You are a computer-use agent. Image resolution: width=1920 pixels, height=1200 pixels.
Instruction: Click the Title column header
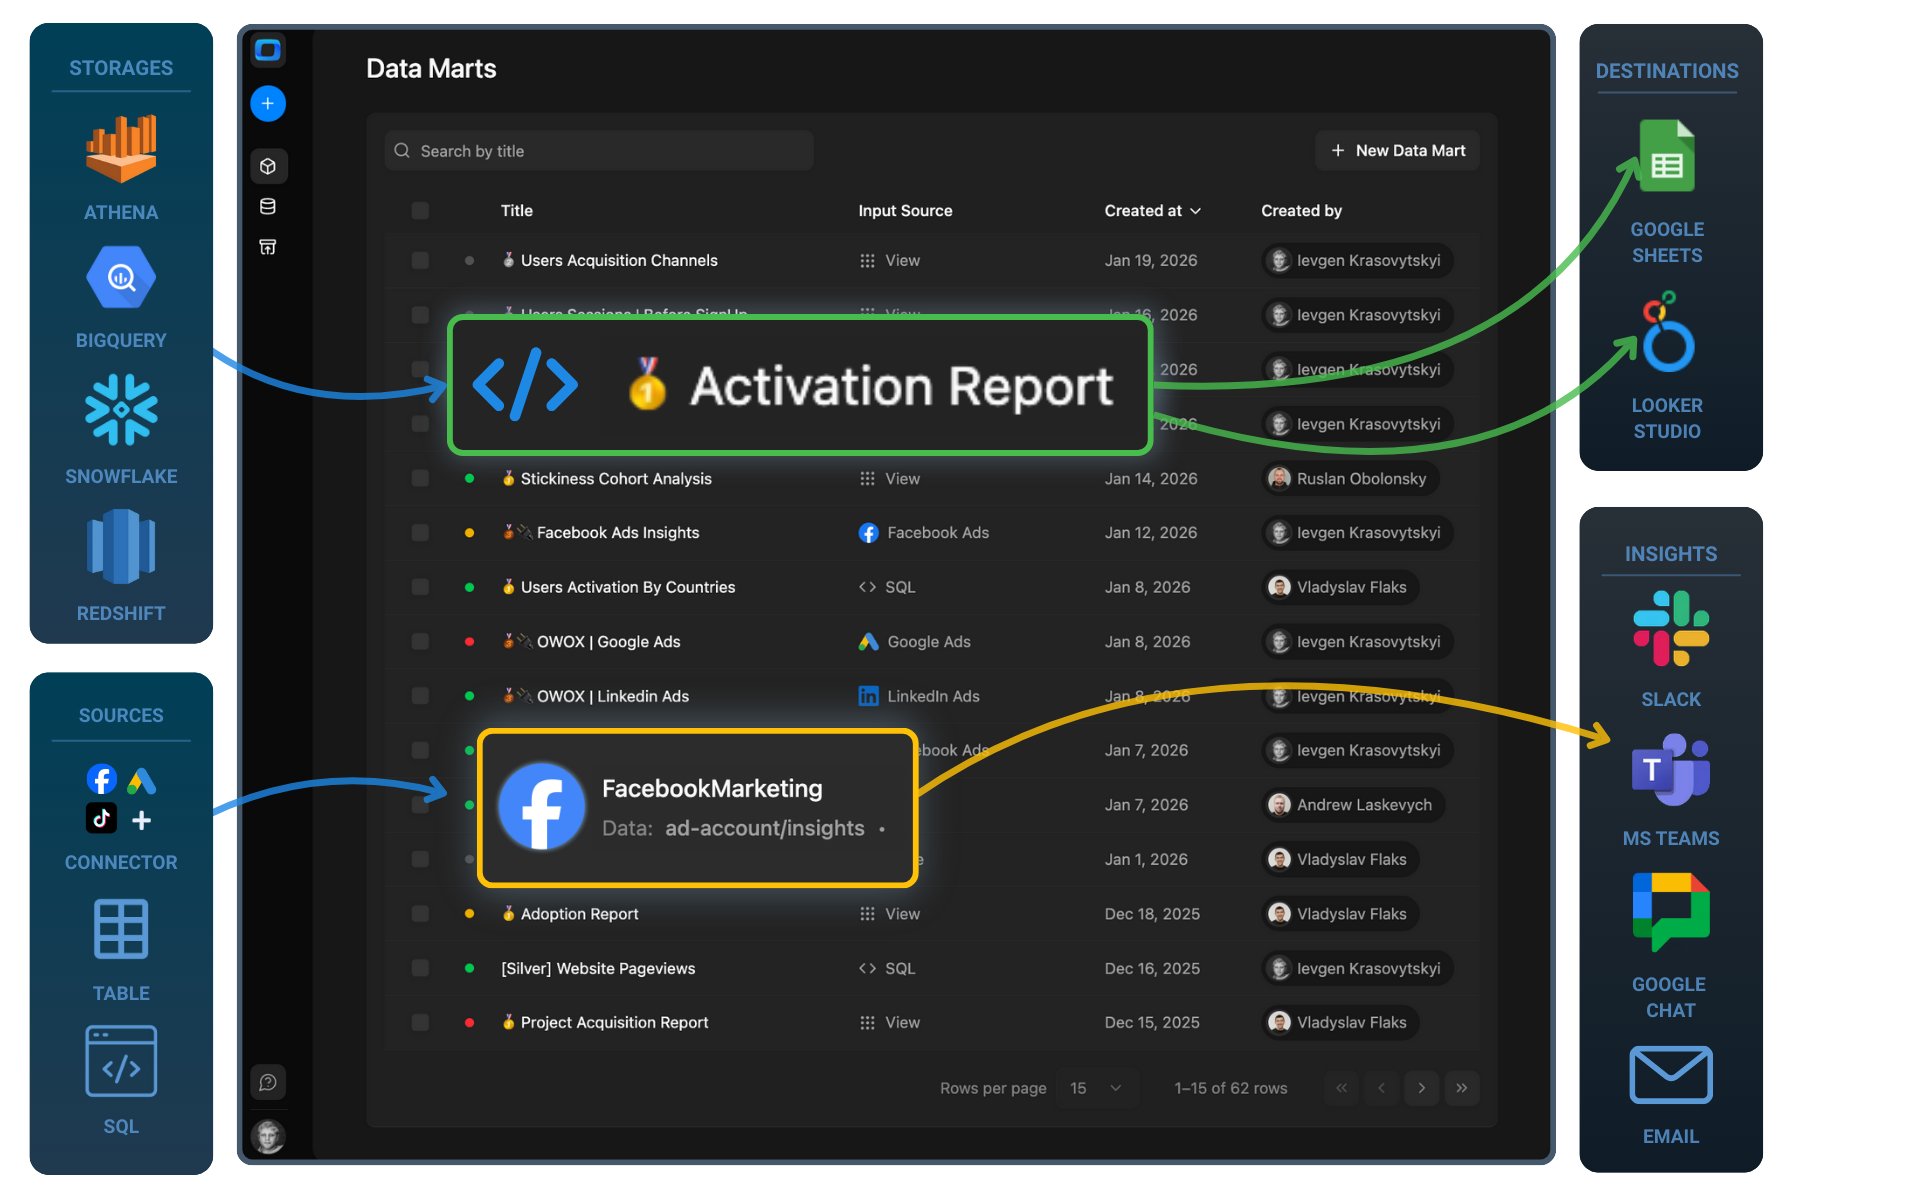517,211
